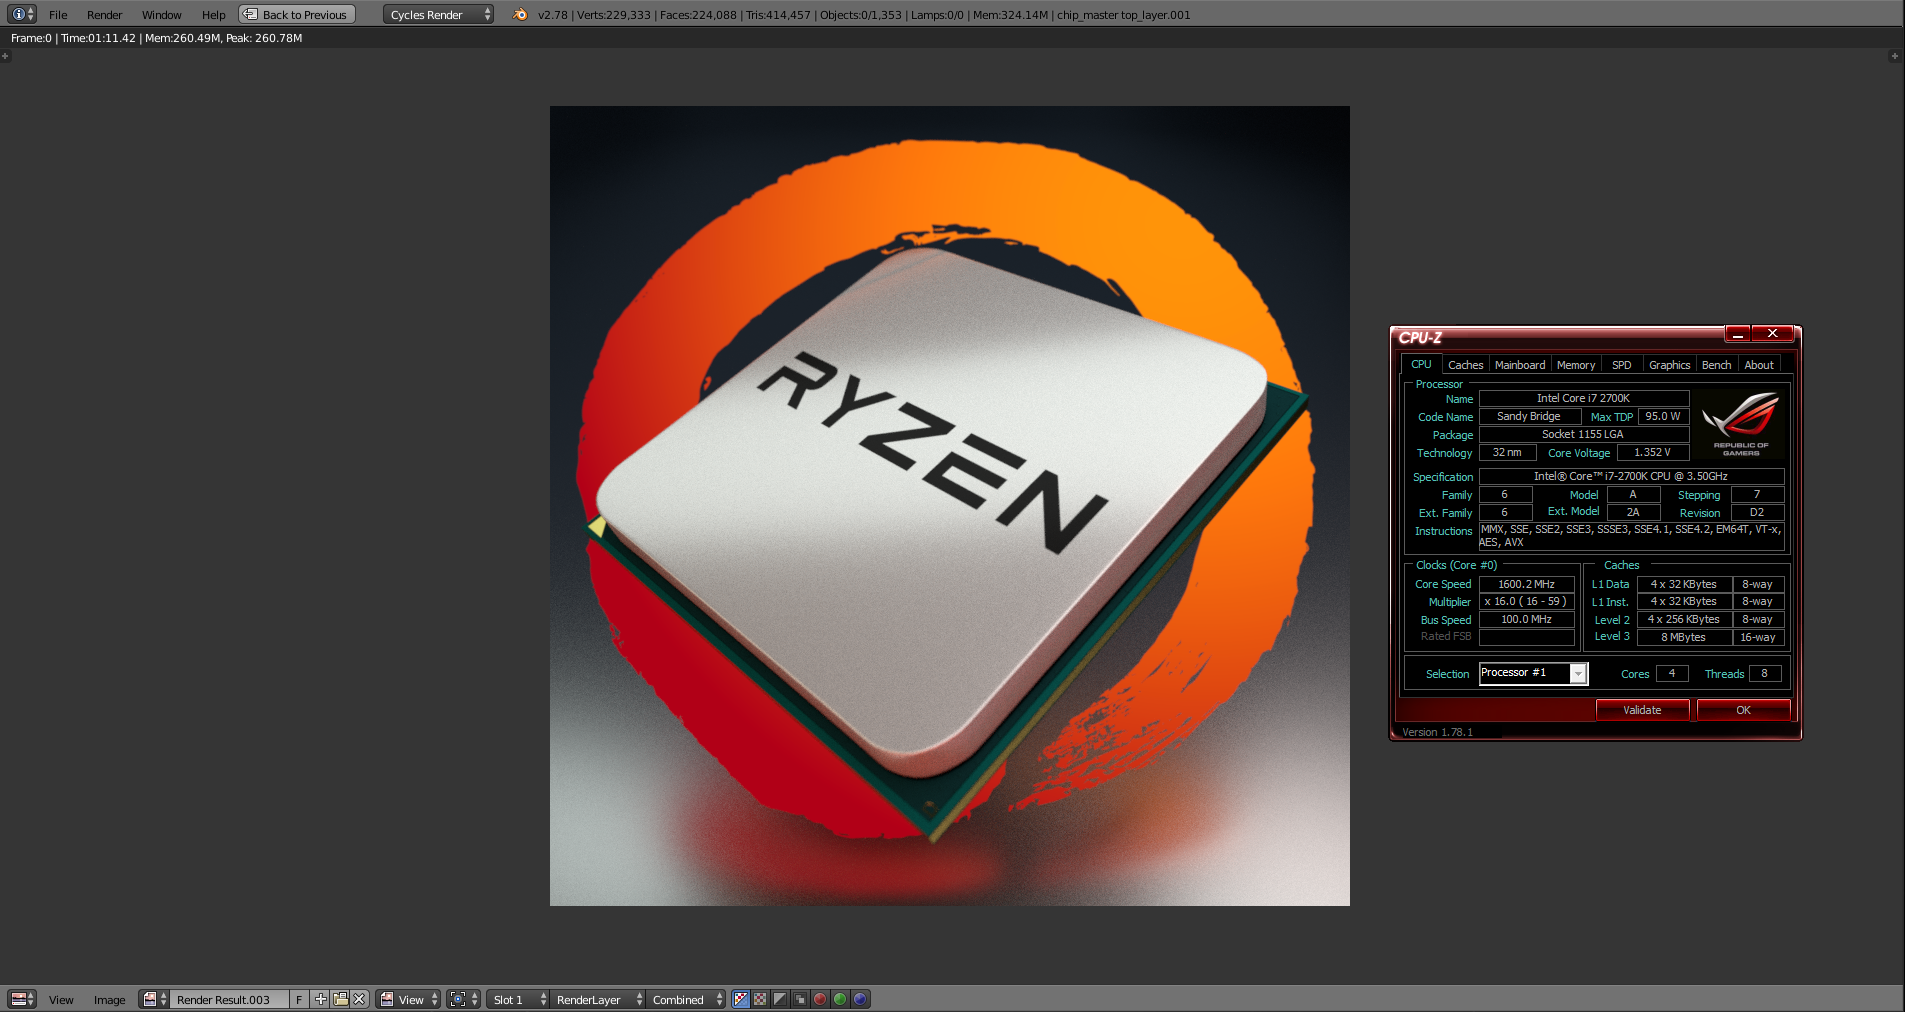Click the 100.0 MHz bus speed value

click(1526, 619)
